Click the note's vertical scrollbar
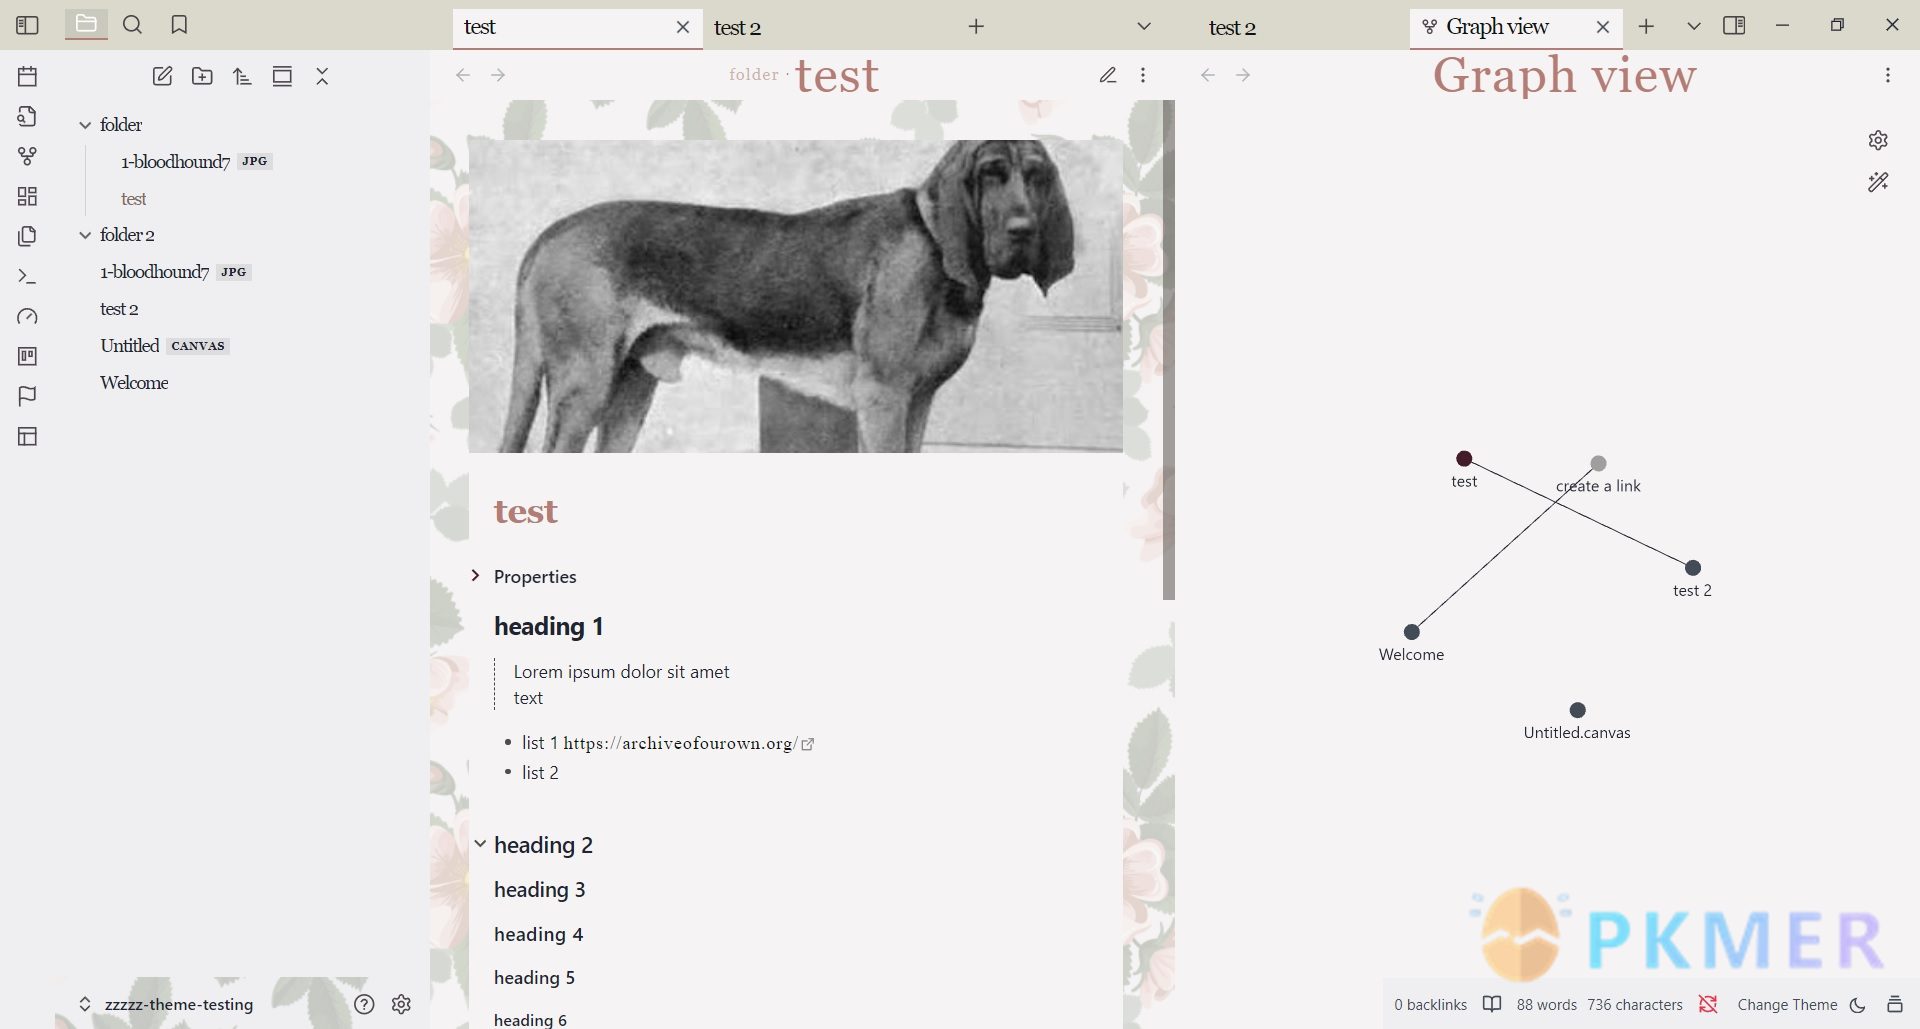Viewport: 1920px width, 1029px height. pyautogui.click(x=1168, y=350)
